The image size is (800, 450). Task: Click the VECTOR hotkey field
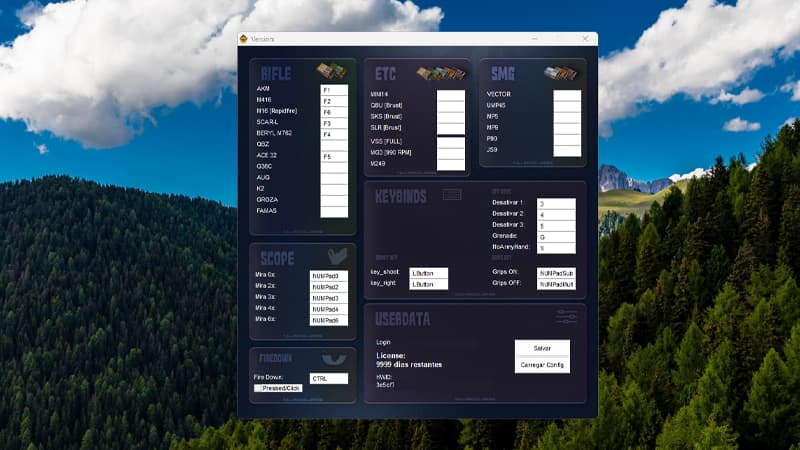[x=567, y=95]
